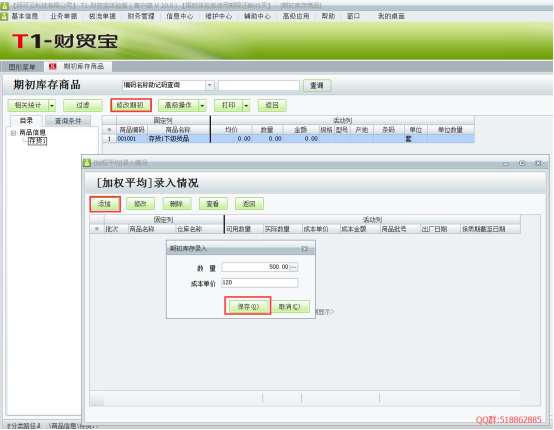Viewport: 554px width, 430px height.
Task: Click the 批次 column header
Action: click(x=116, y=229)
